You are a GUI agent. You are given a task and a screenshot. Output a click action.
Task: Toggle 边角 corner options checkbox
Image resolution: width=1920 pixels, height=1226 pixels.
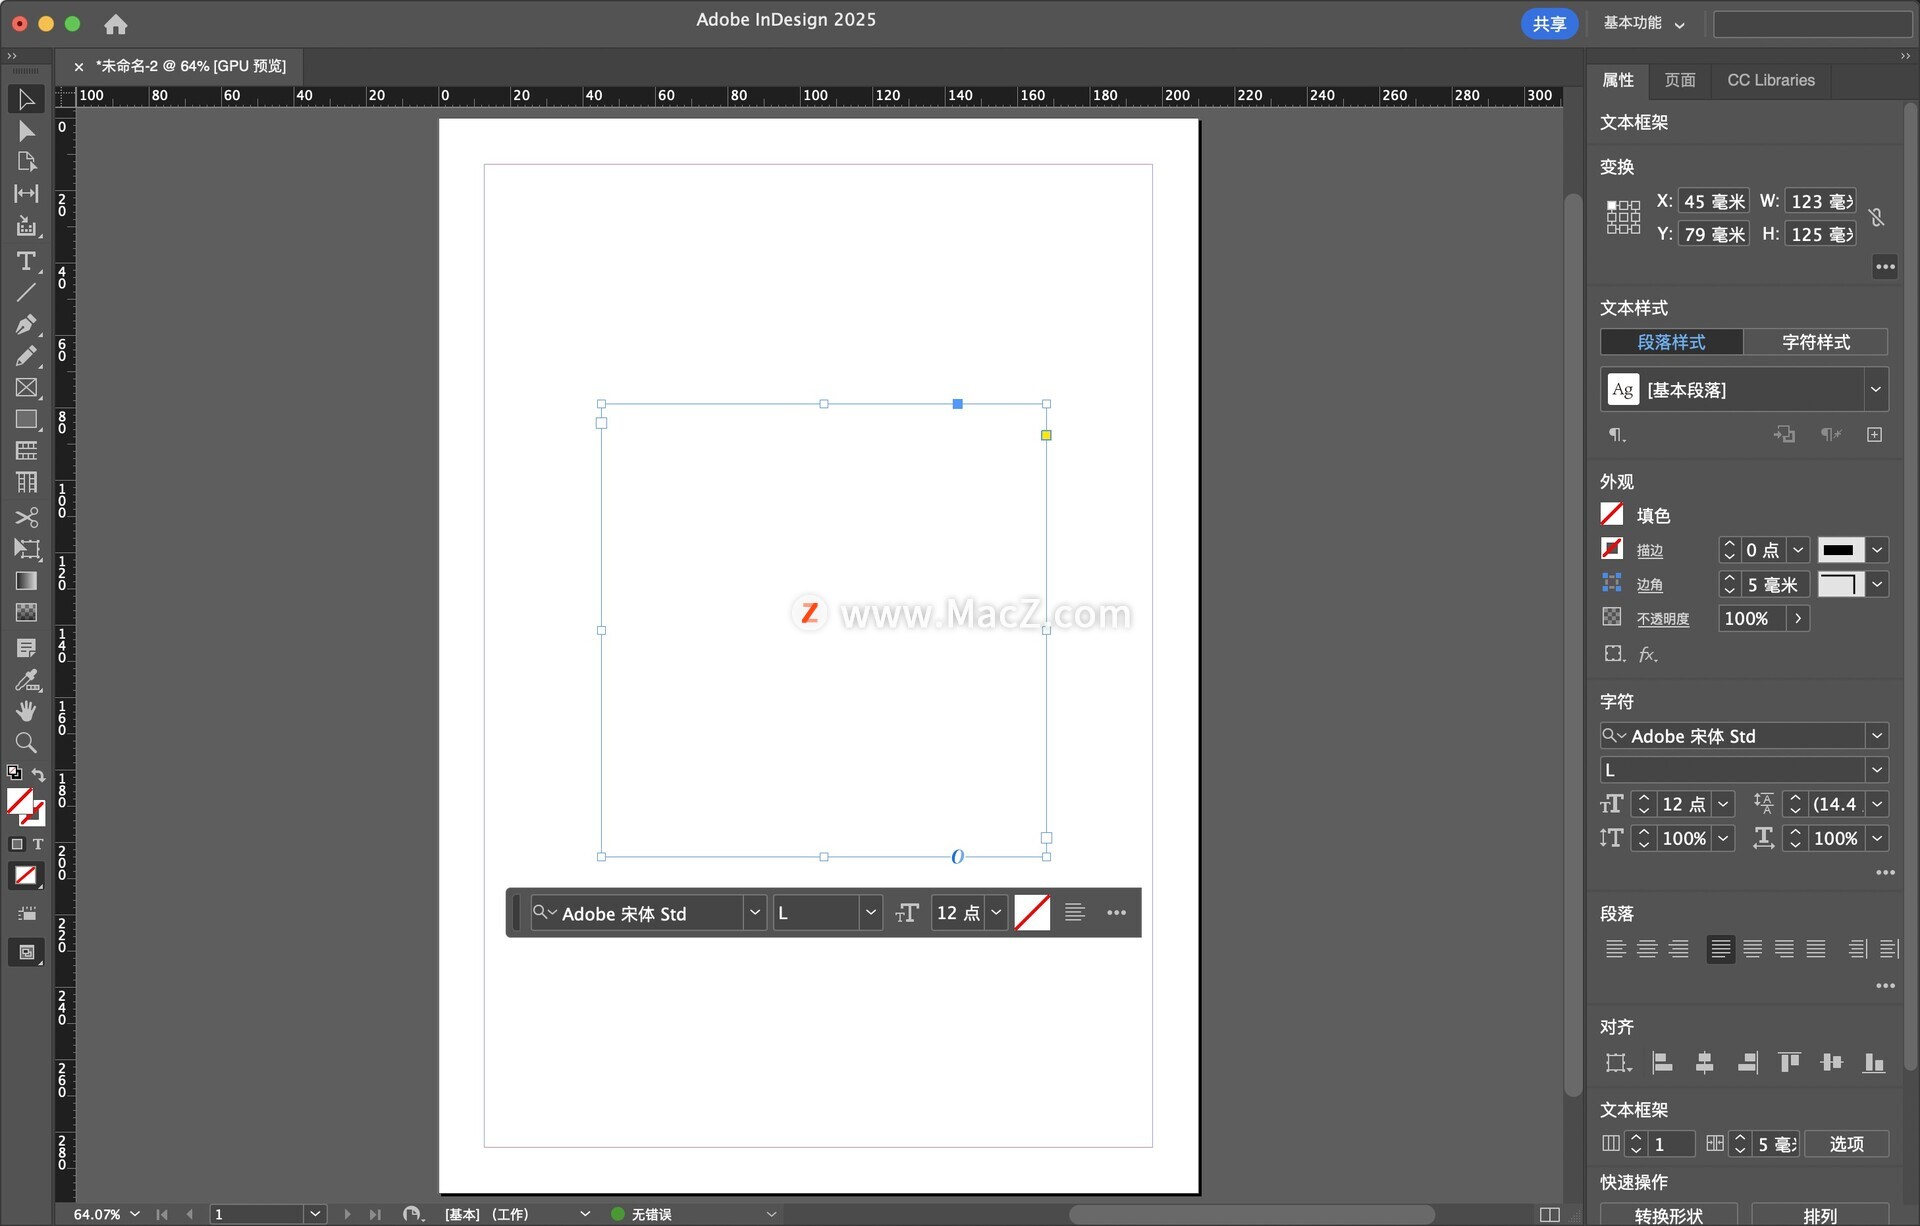click(x=1615, y=582)
